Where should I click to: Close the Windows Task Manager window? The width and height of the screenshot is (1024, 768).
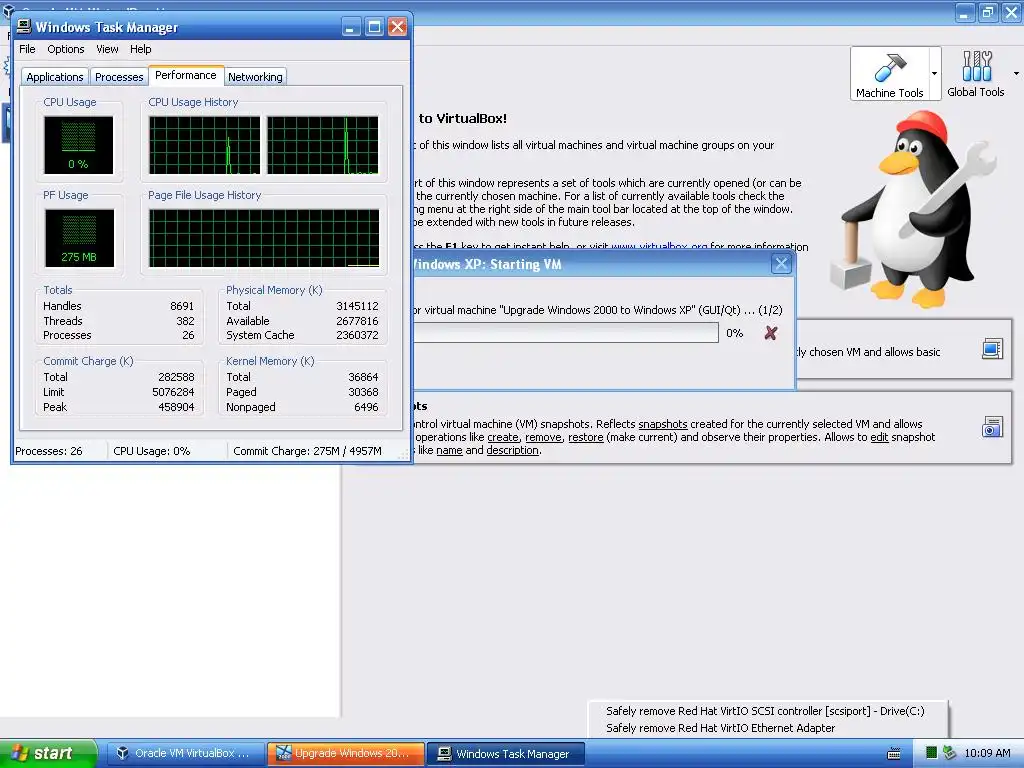click(397, 27)
